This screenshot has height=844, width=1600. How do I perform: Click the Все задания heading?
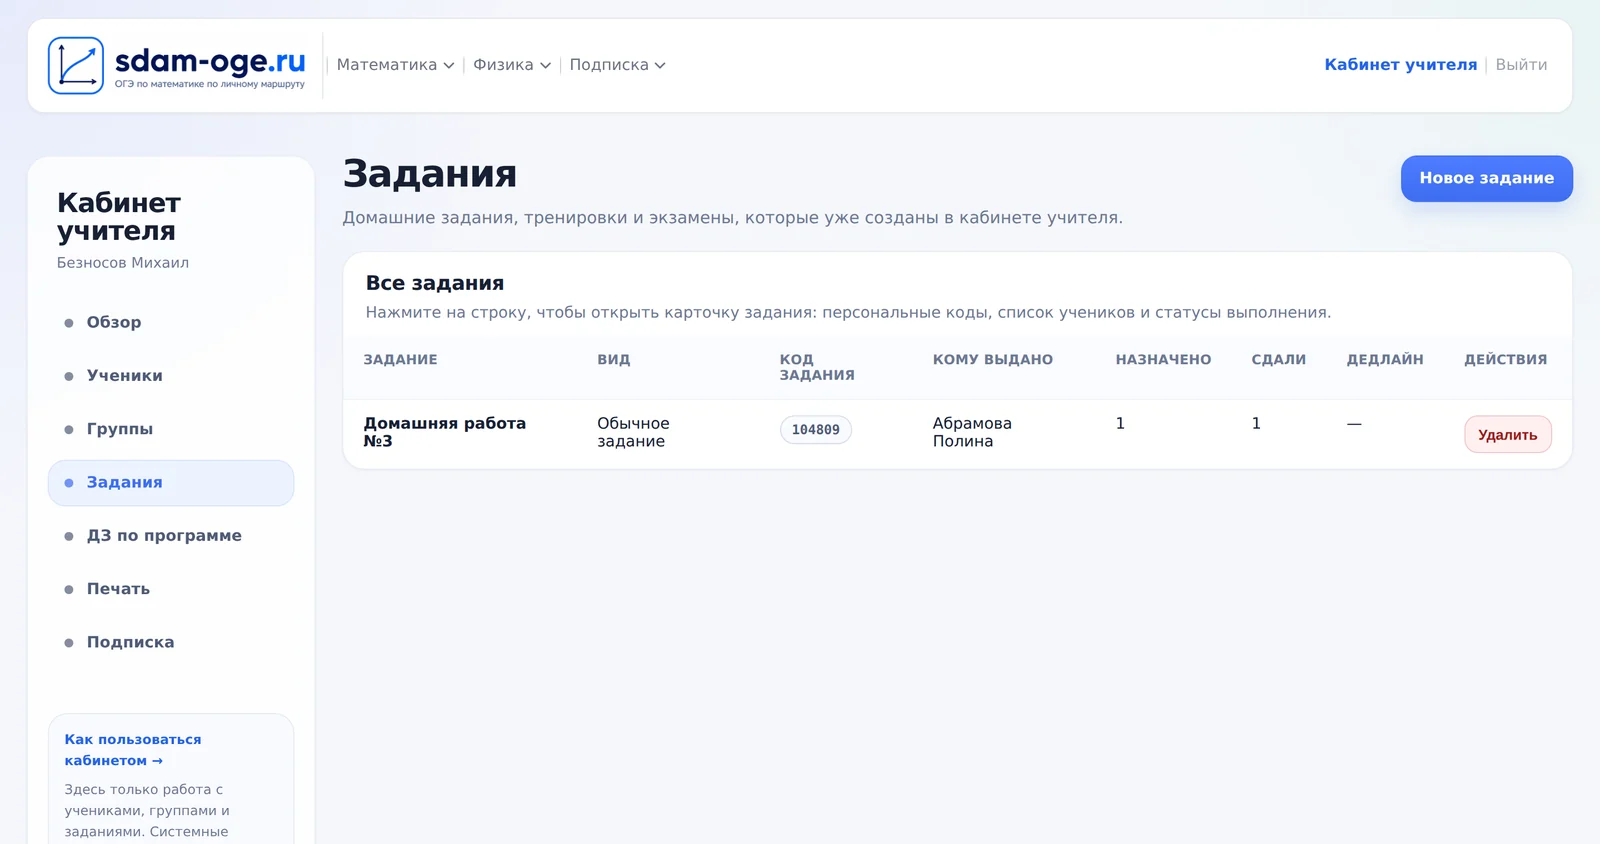coord(435,283)
